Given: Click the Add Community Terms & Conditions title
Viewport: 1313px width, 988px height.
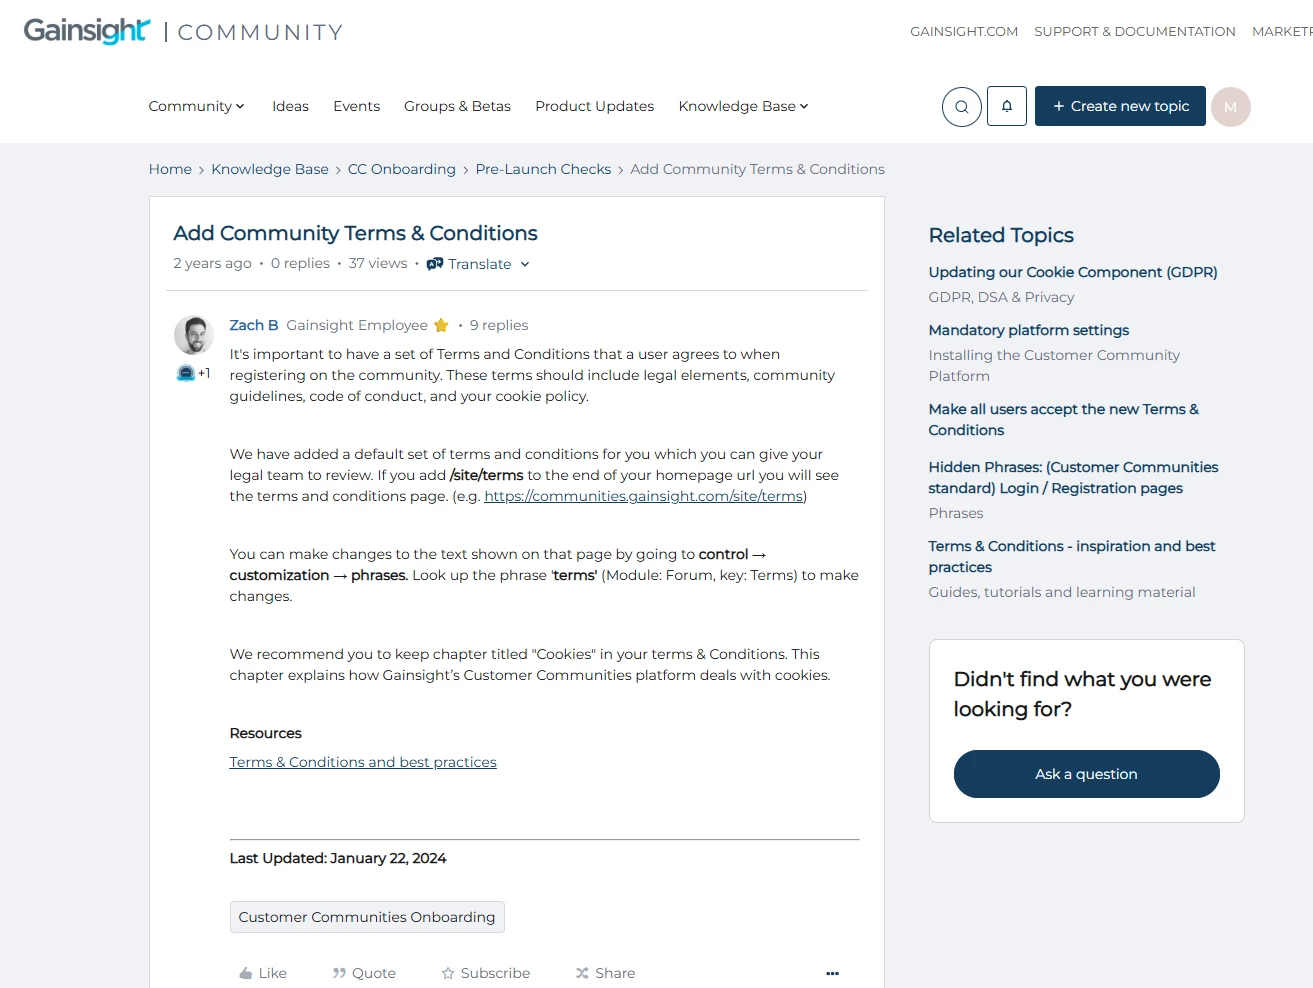Looking at the screenshot, I should (355, 233).
